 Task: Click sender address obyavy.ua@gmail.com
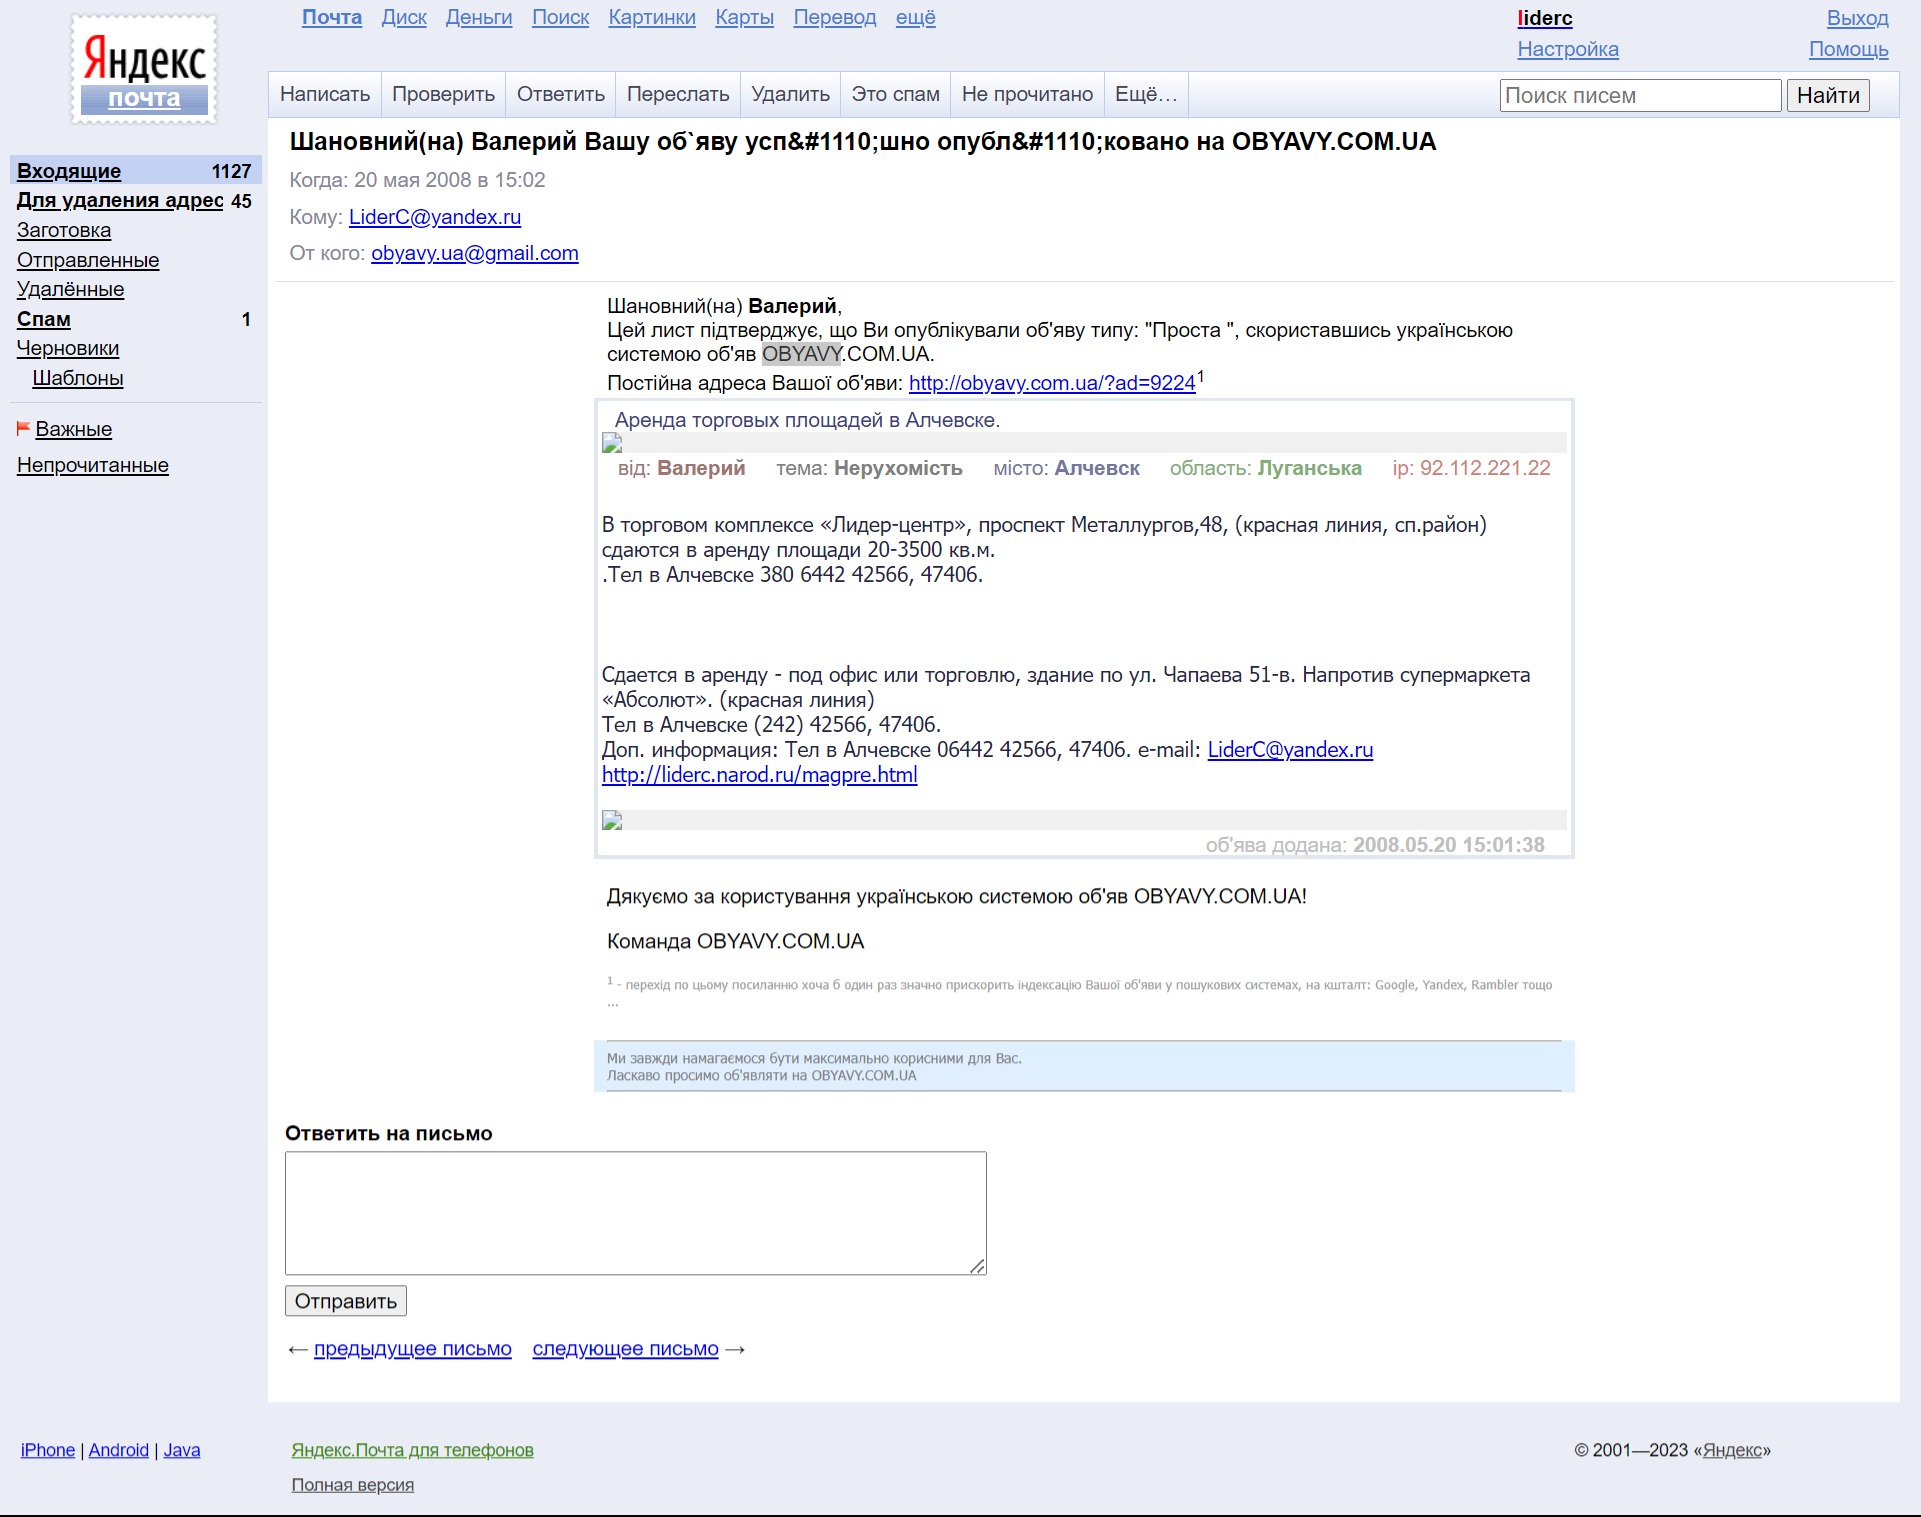pos(475,253)
